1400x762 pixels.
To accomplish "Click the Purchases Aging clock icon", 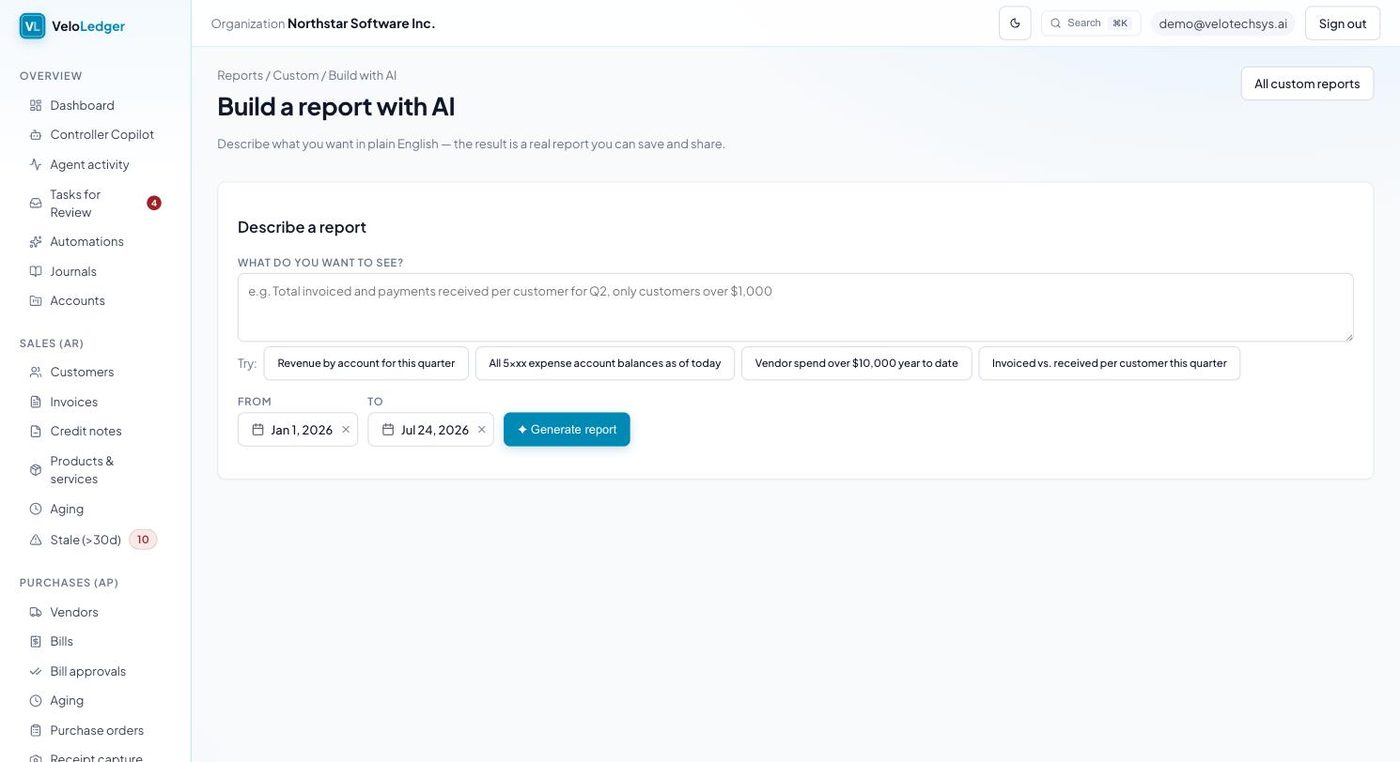I will (36, 700).
